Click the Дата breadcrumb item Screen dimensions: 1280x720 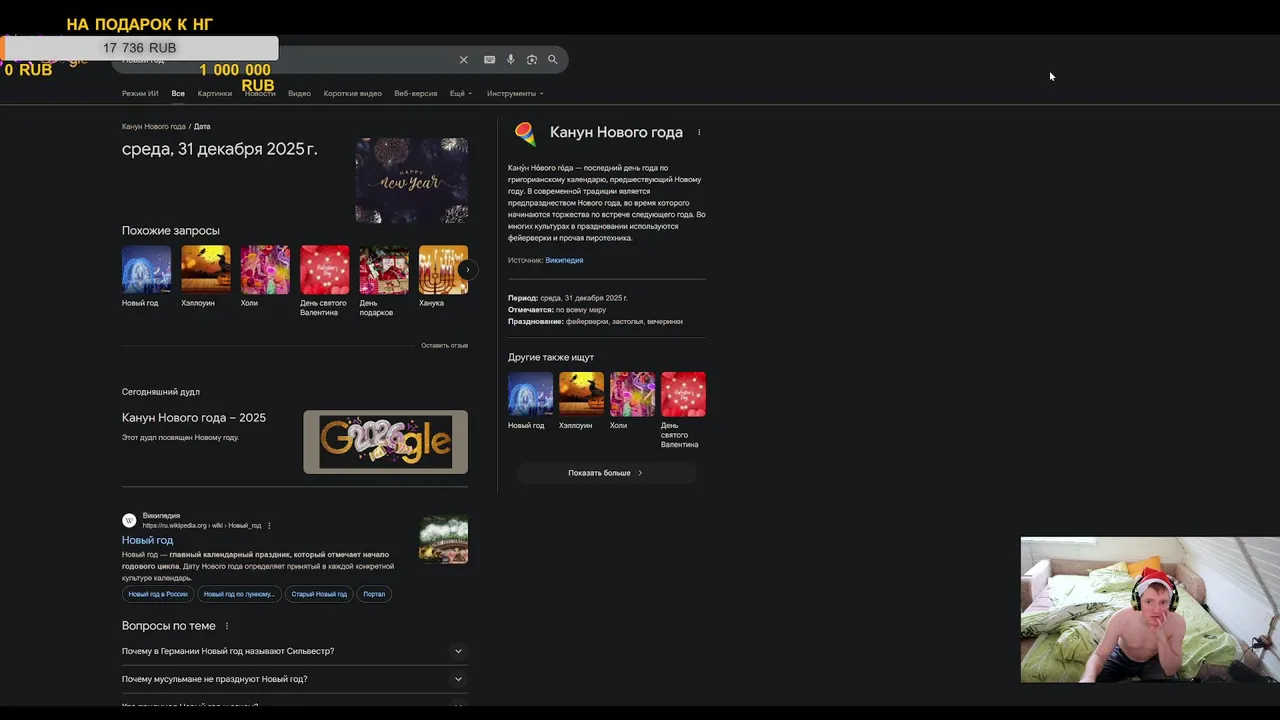pyautogui.click(x=202, y=127)
